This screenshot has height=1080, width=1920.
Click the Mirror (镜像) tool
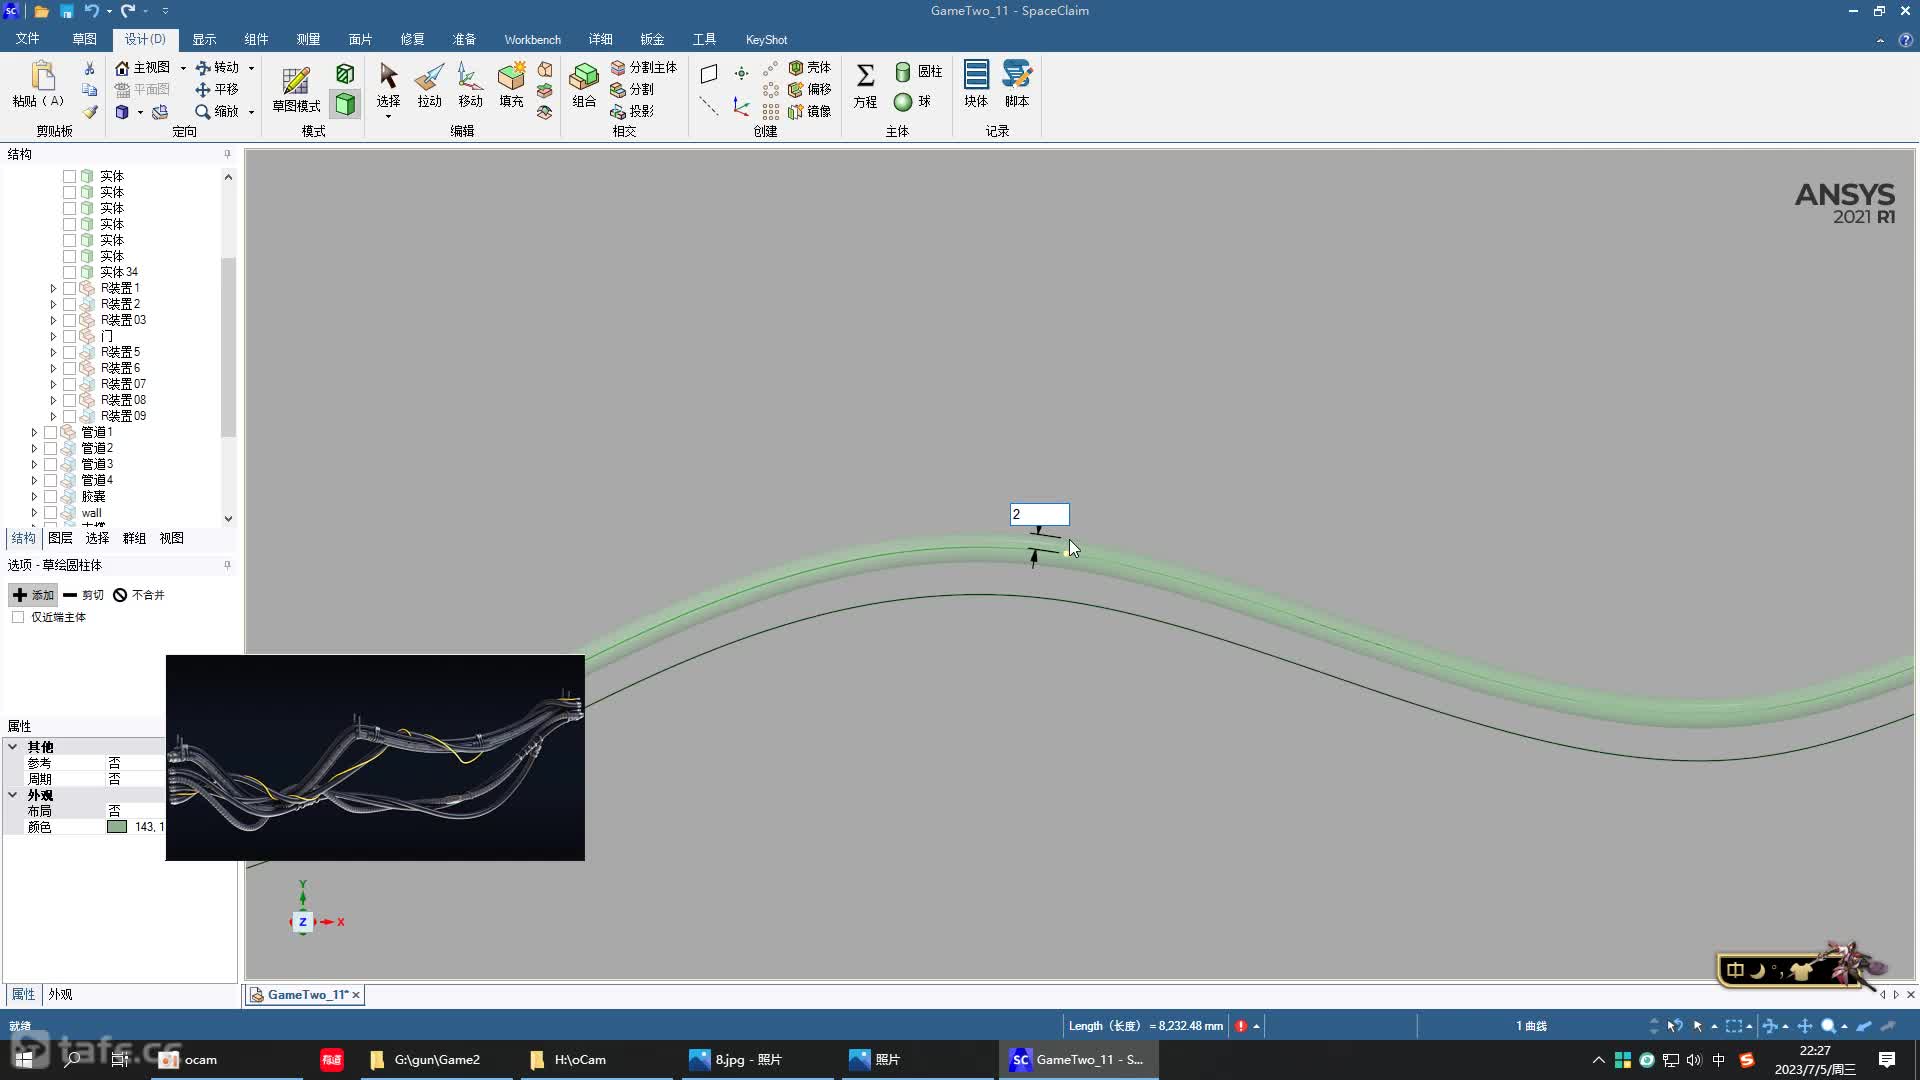pos(810,111)
